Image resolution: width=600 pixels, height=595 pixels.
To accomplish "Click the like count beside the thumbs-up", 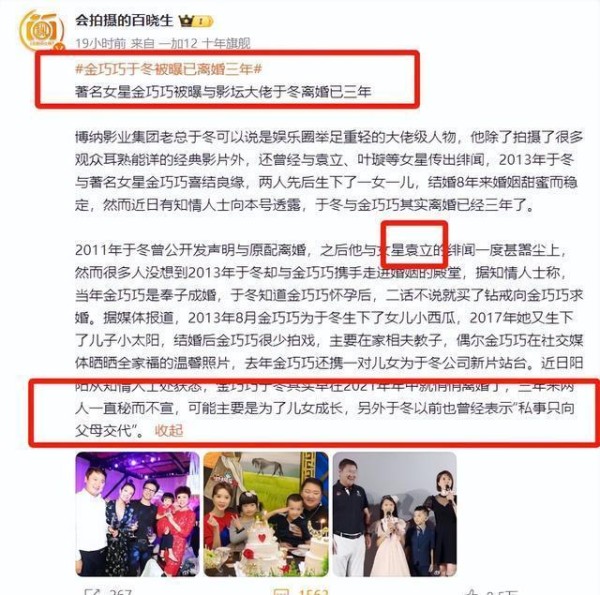I will click(x=499, y=592).
